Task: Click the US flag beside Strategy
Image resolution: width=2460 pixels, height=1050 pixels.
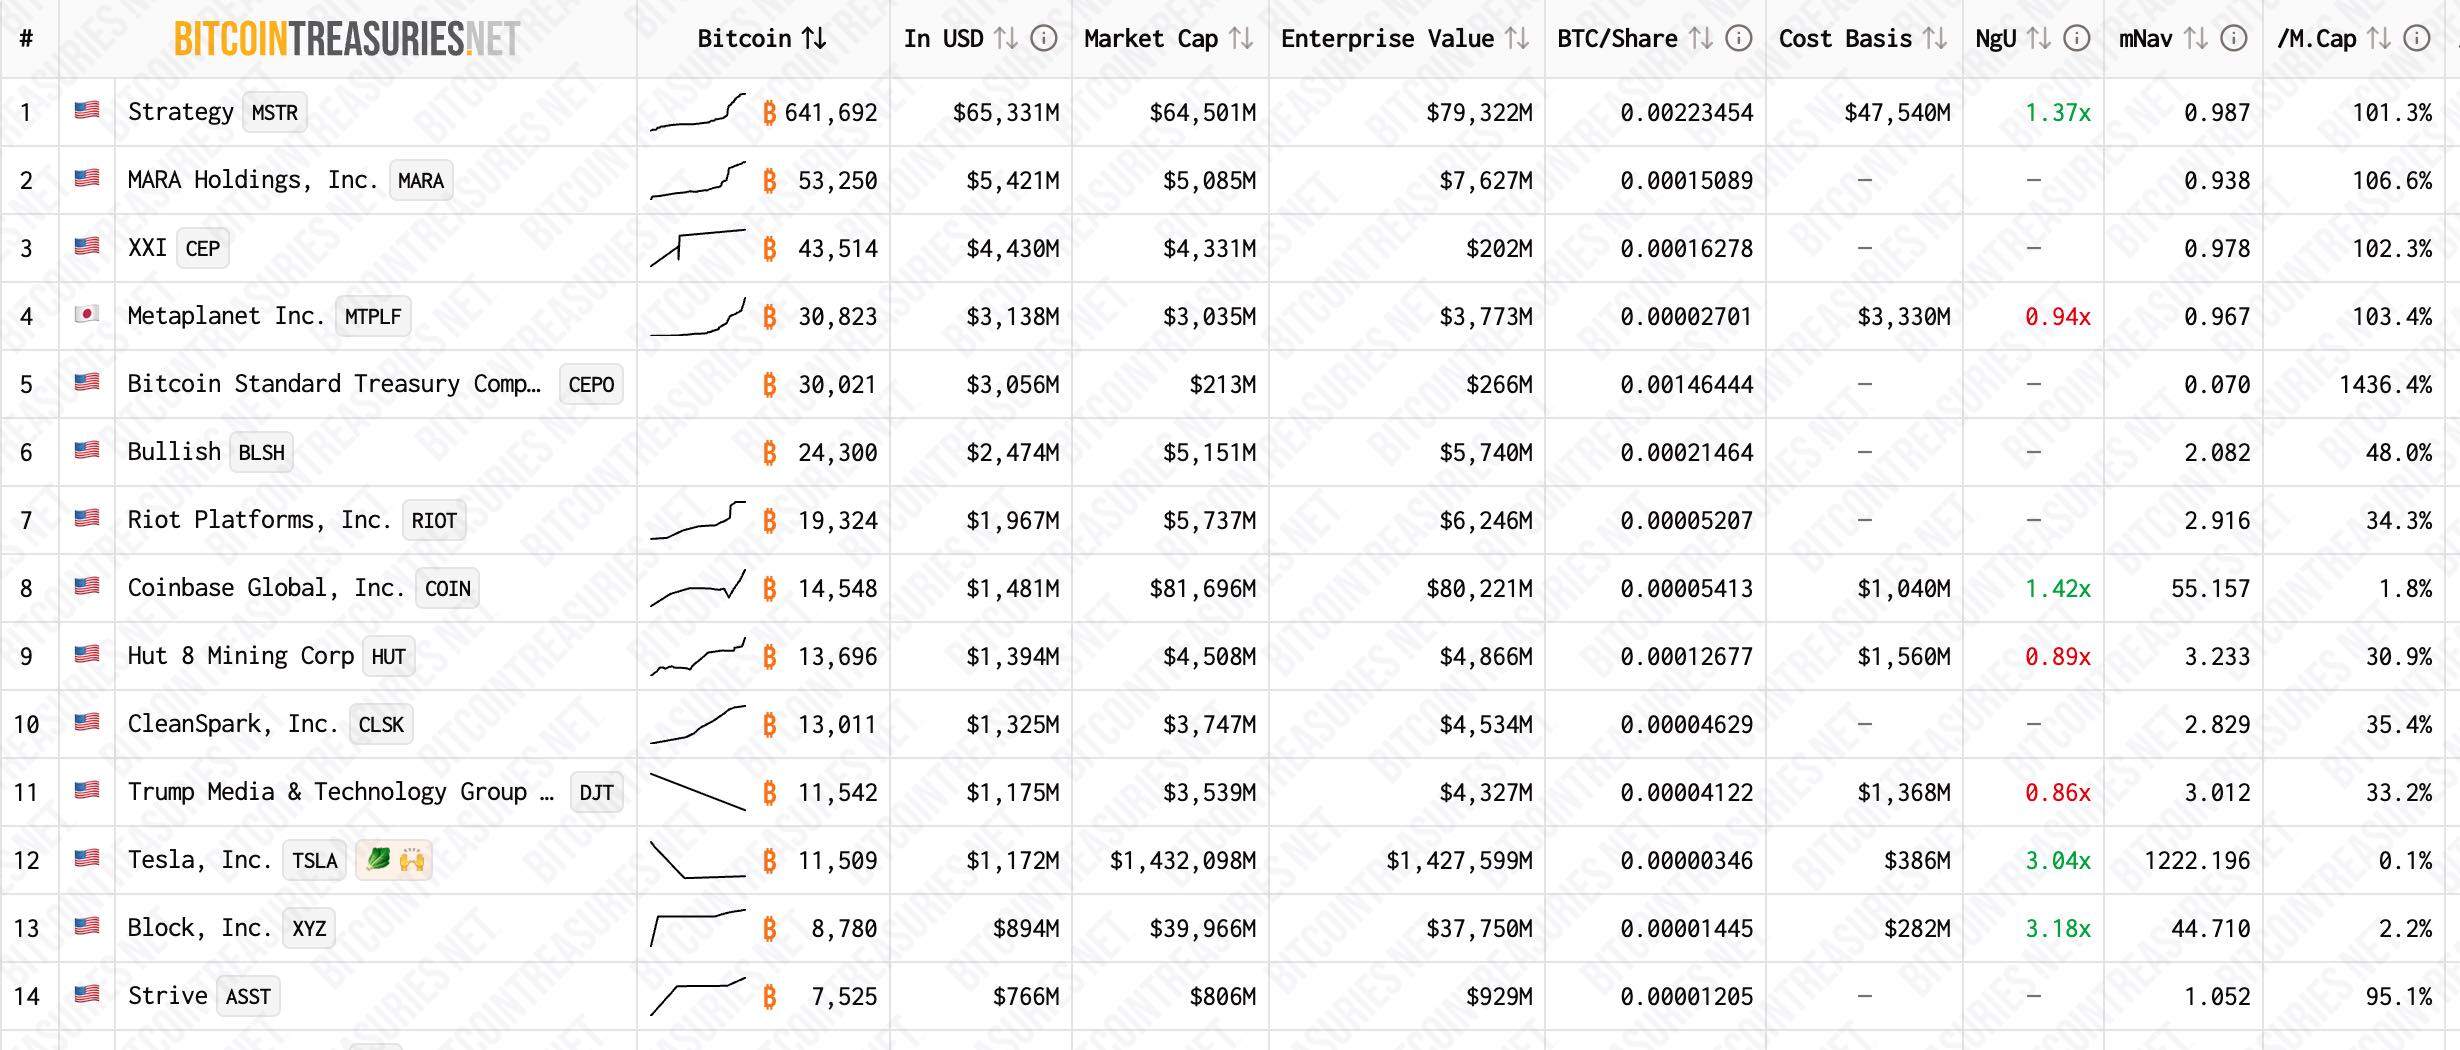Action: tap(86, 111)
